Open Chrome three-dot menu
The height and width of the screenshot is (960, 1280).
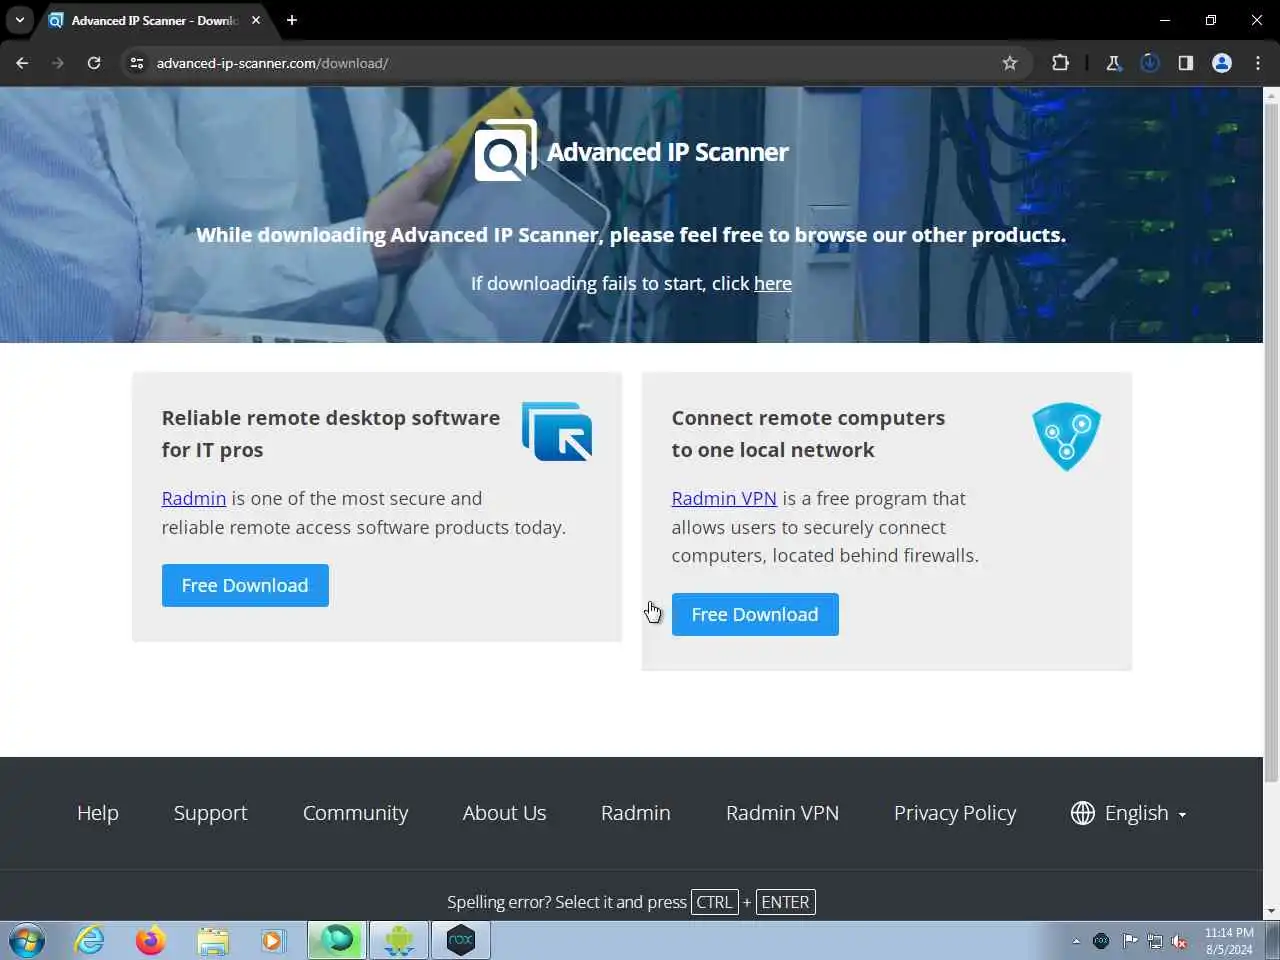click(1258, 63)
